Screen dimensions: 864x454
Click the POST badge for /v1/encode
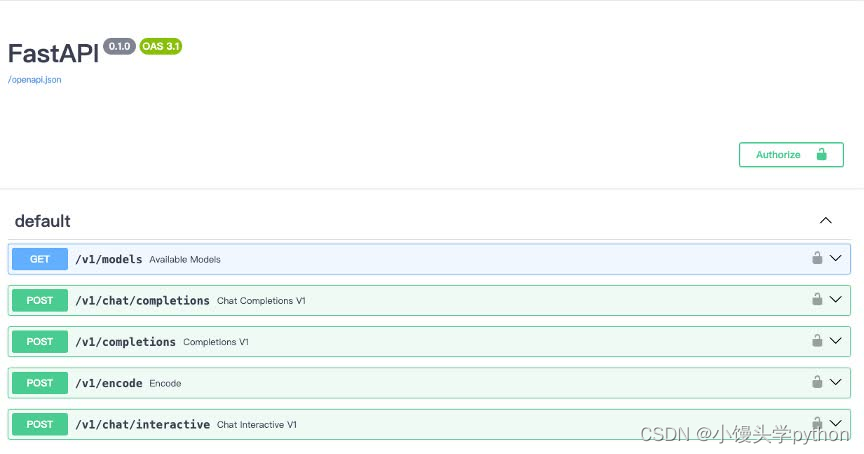coord(40,383)
